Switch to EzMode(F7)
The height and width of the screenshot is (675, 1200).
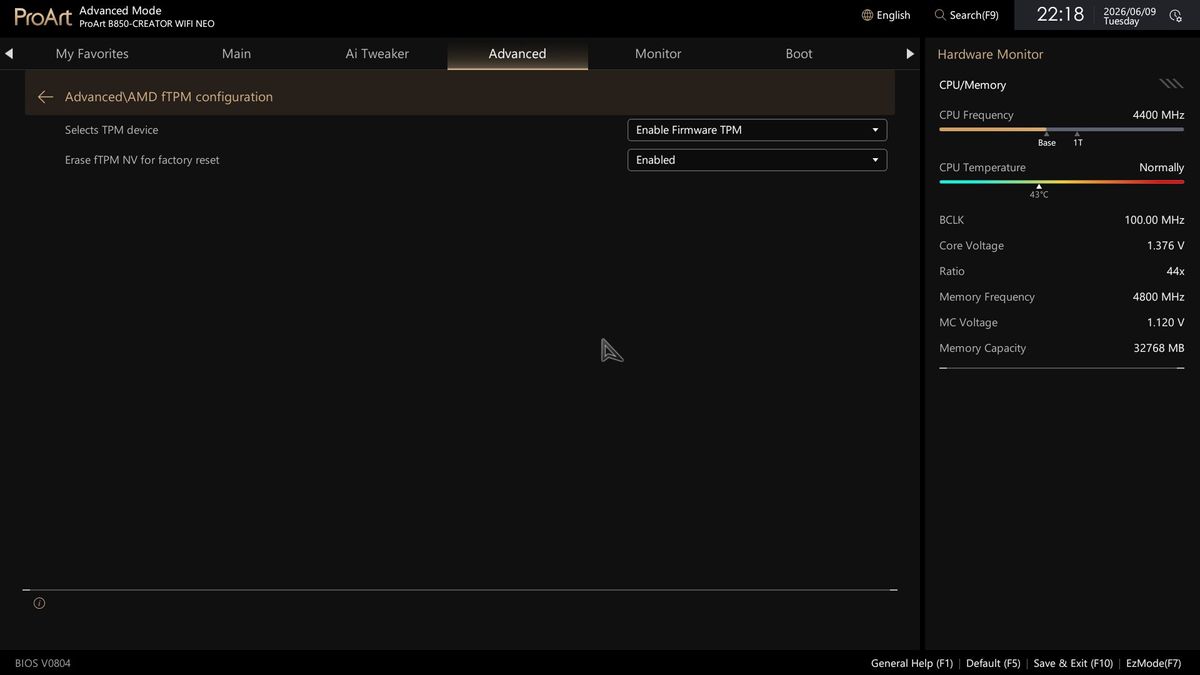coord(1153,663)
